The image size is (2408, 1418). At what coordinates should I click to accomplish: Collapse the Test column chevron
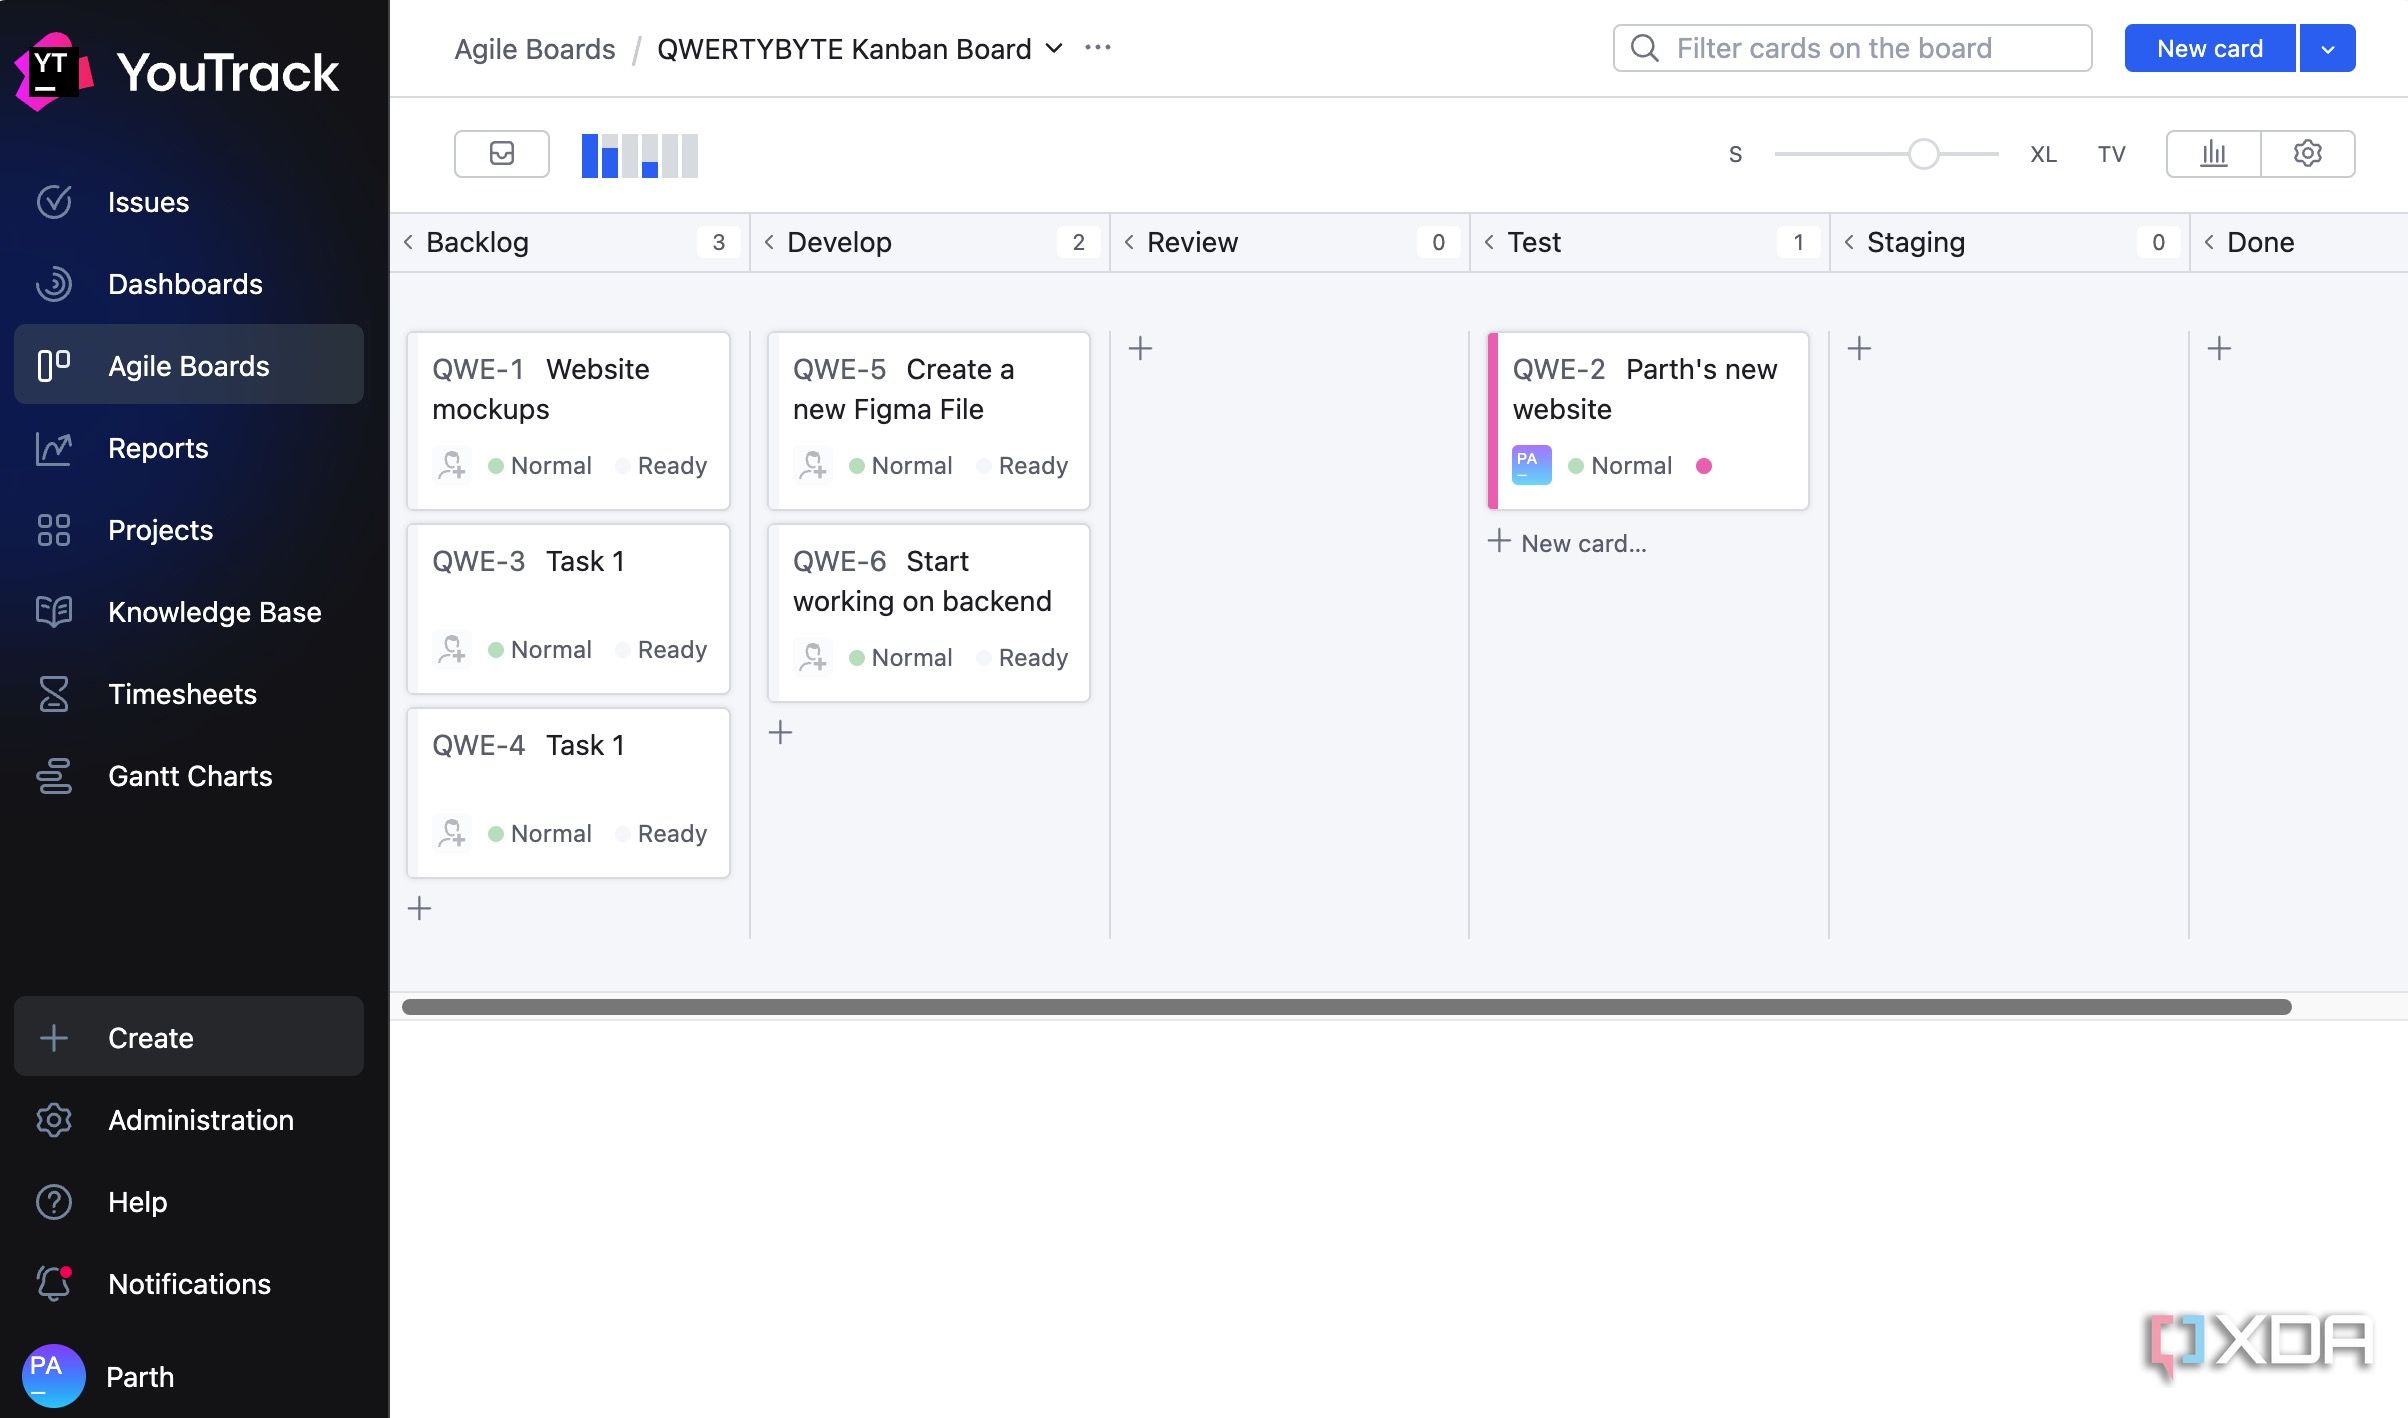coord(1489,242)
